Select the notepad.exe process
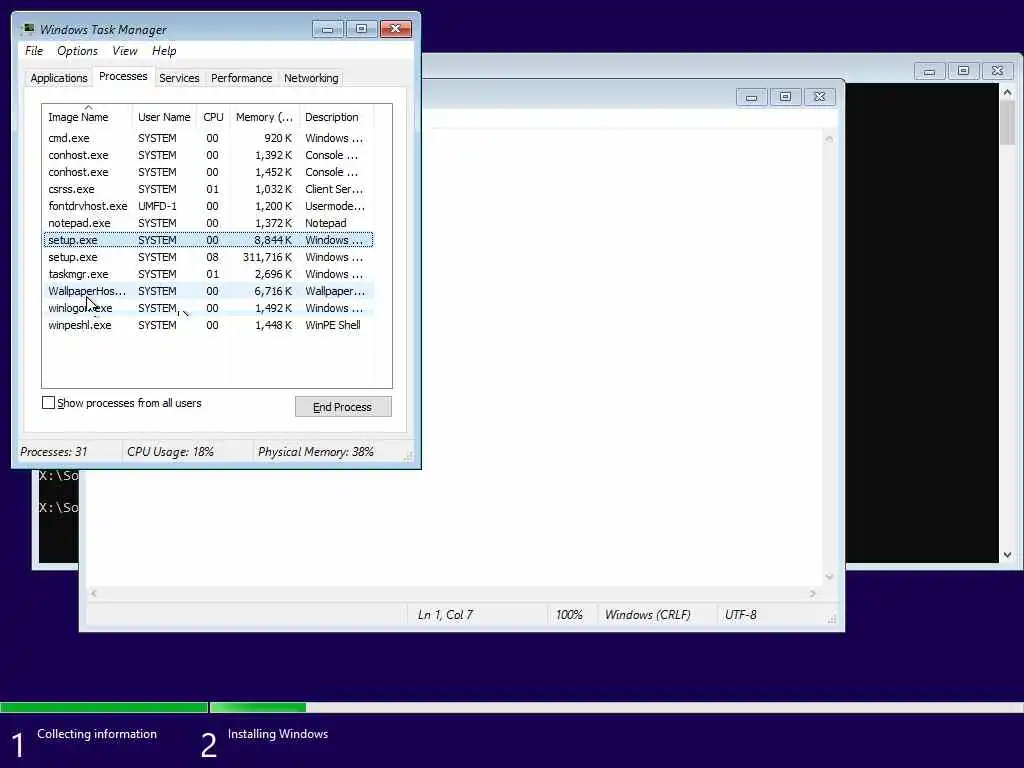Viewport: 1024px width, 768px height. coord(208,223)
